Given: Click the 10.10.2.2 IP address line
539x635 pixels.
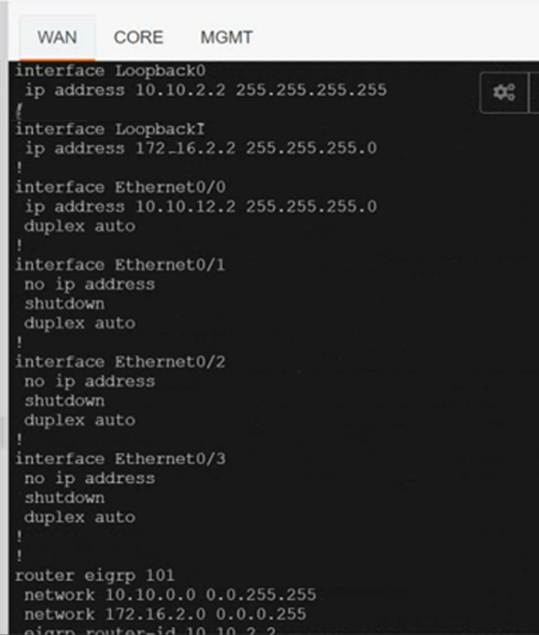Looking at the screenshot, I should 206,90.
